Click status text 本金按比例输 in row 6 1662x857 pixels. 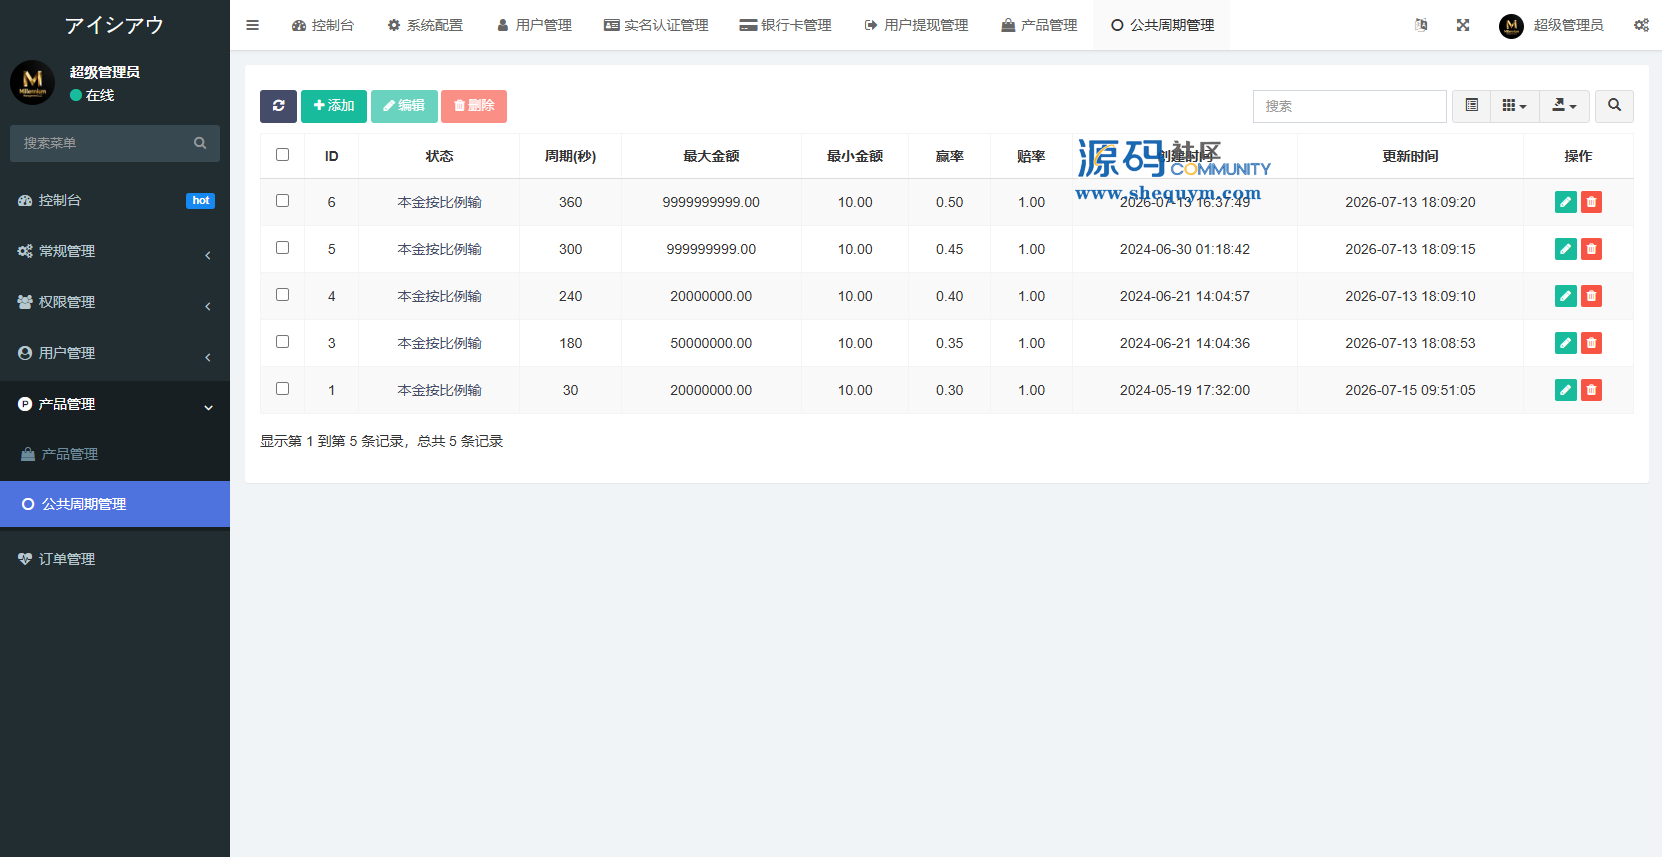pos(440,202)
